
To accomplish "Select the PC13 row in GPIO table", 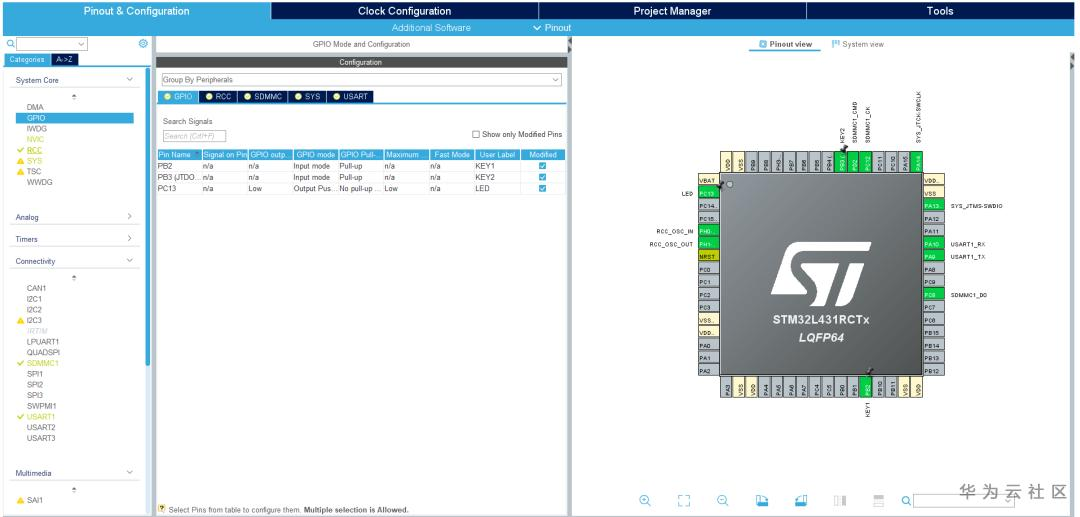I will [x=361, y=188].
